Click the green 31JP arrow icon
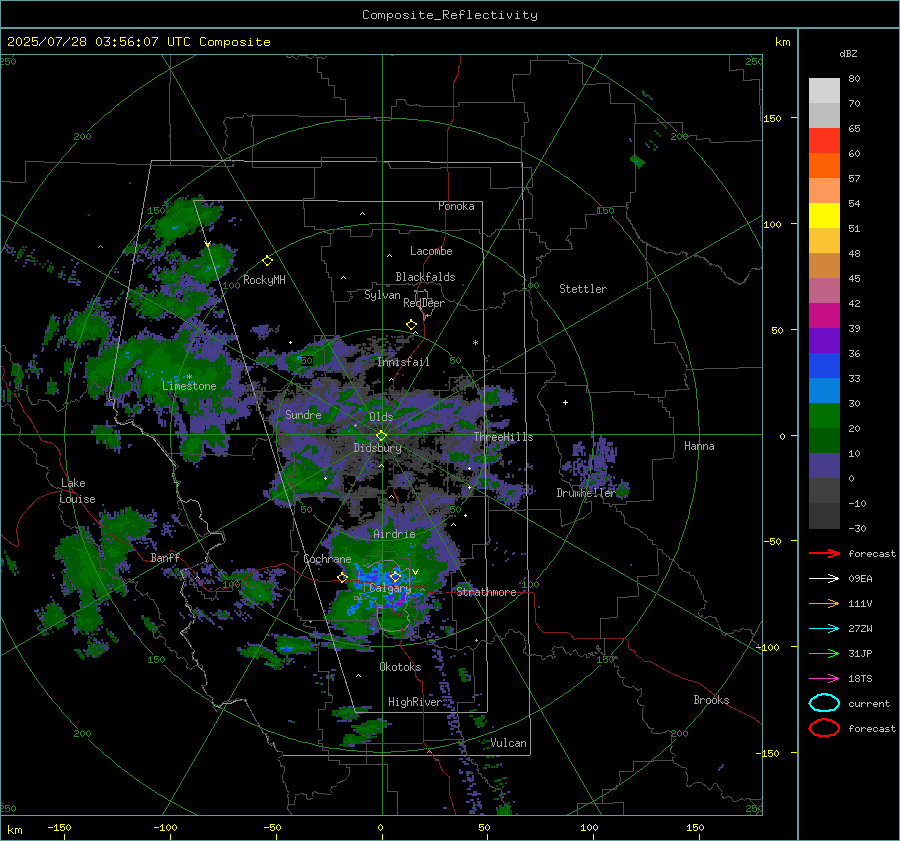Viewport: 900px width, 841px height. tap(824, 653)
